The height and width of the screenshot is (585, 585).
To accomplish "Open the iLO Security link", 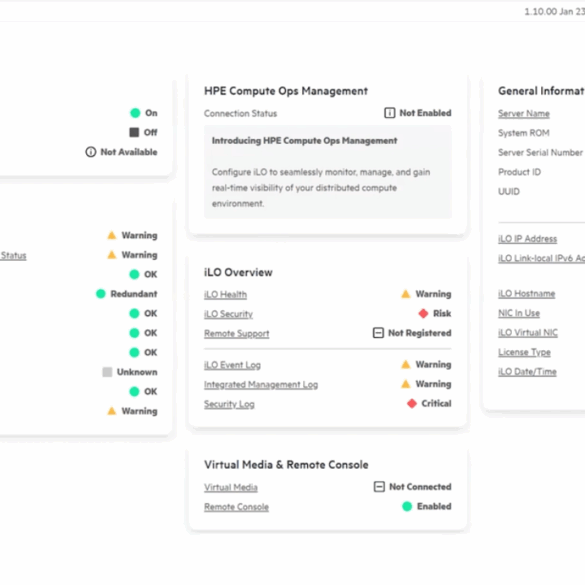I will (x=228, y=314).
